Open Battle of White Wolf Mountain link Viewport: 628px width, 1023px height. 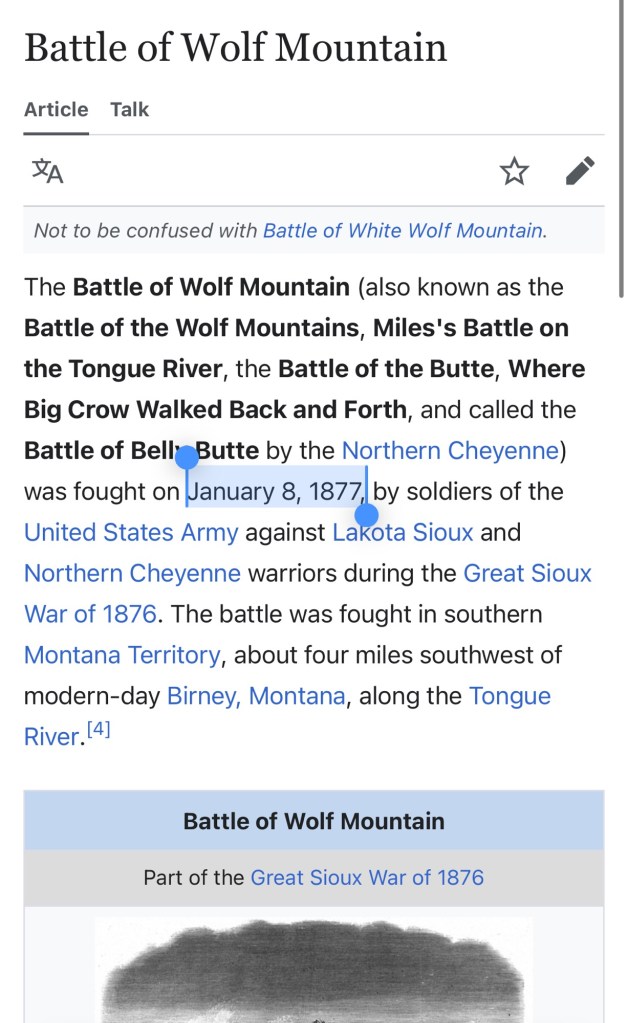pyautogui.click(x=404, y=231)
